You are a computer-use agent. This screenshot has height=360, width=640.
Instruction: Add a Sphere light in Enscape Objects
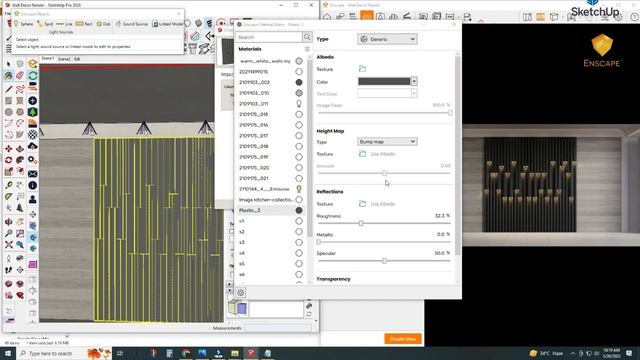pos(23,24)
